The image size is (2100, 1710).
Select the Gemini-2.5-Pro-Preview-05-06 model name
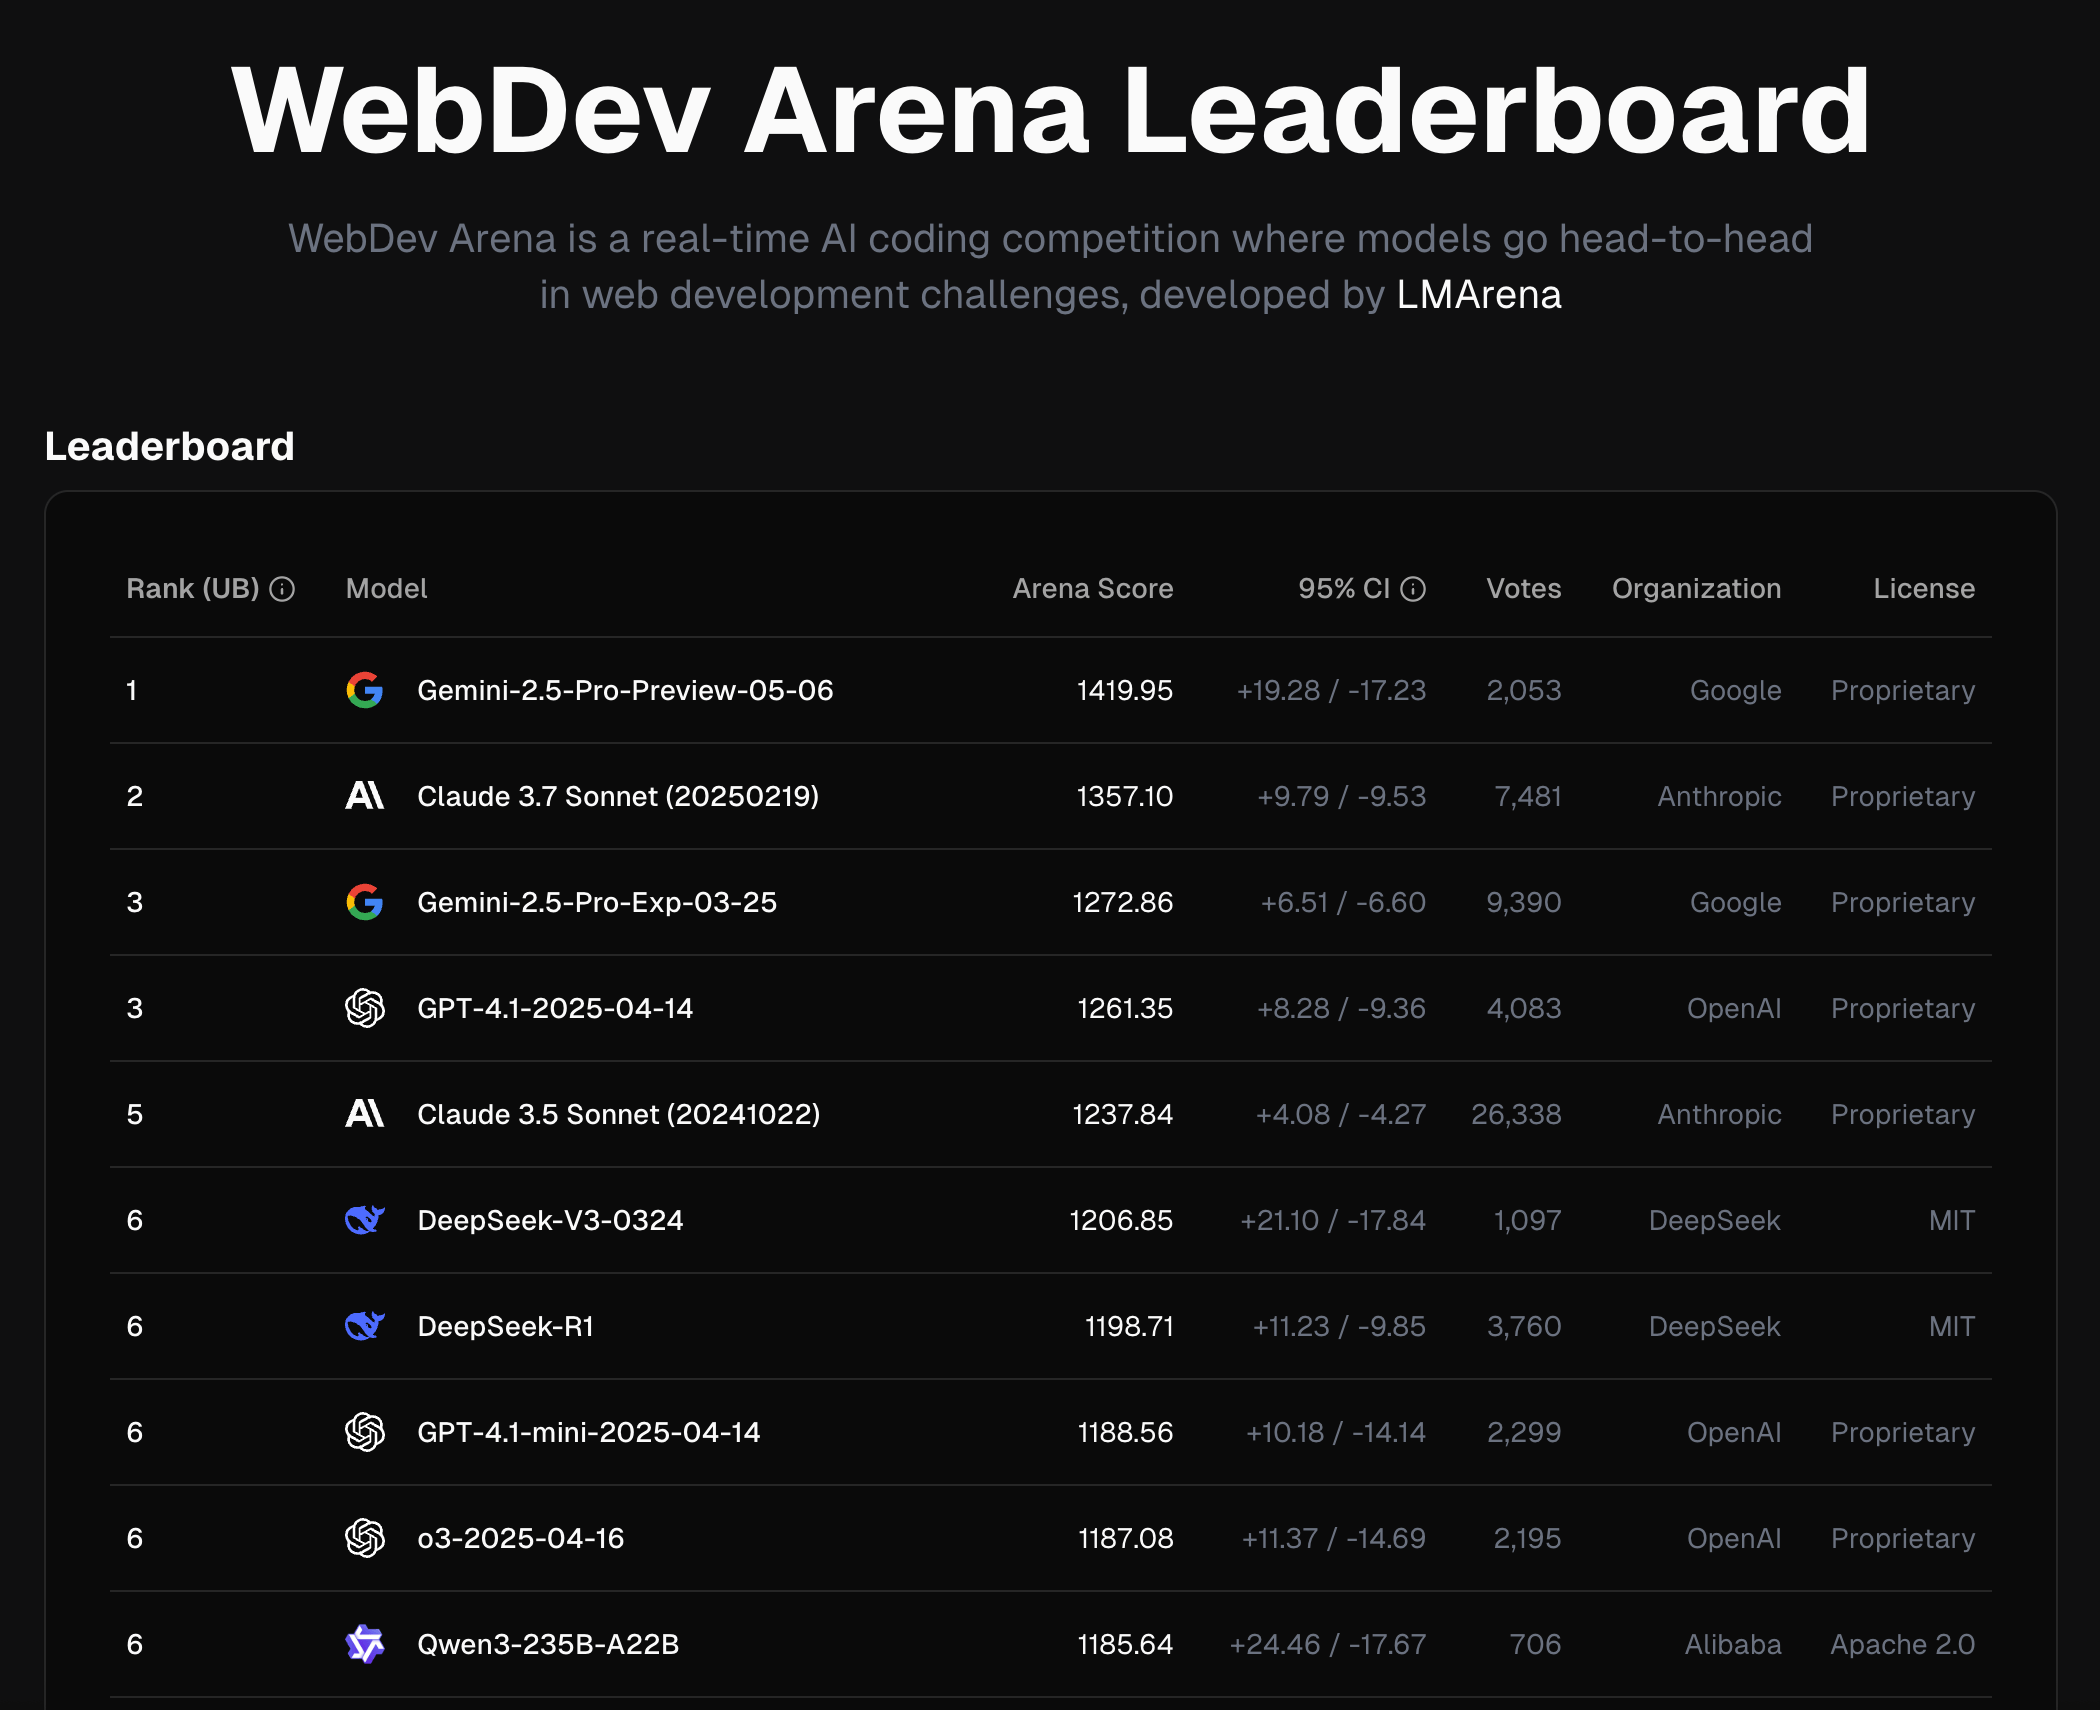click(625, 690)
